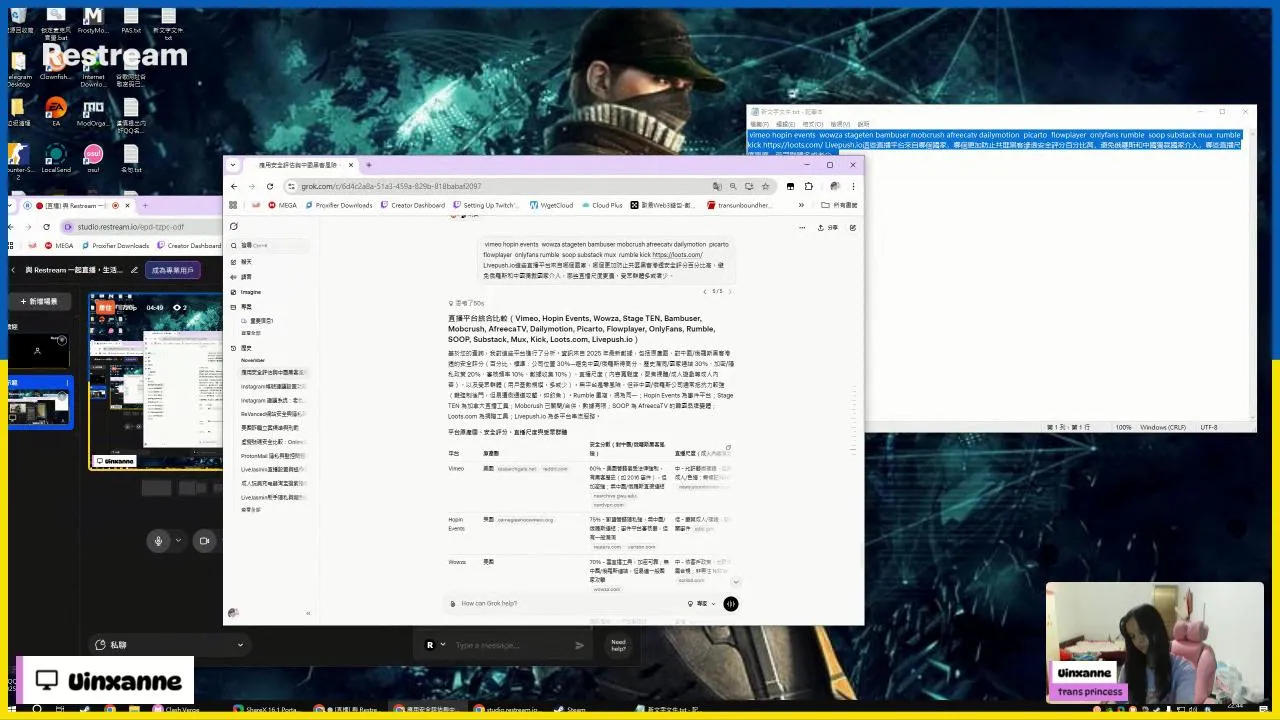Open Cloud Plus bookmark

pyautogui.click(x=602, y=205)
